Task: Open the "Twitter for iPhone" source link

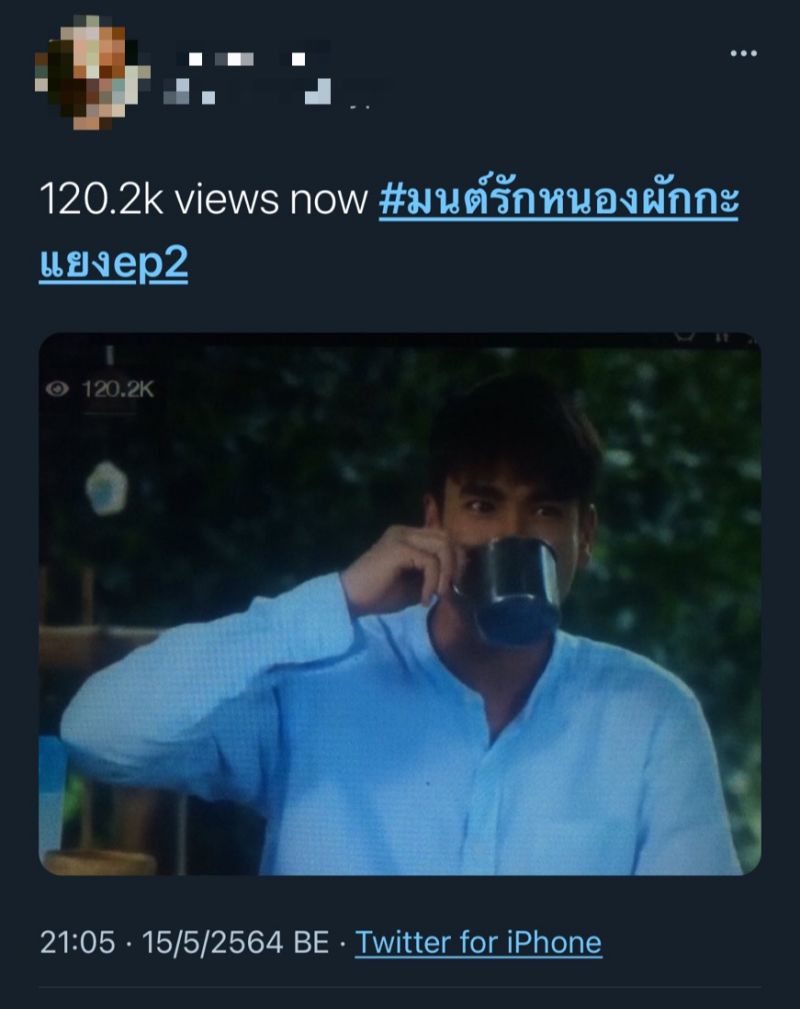Action: pos(478,942)
